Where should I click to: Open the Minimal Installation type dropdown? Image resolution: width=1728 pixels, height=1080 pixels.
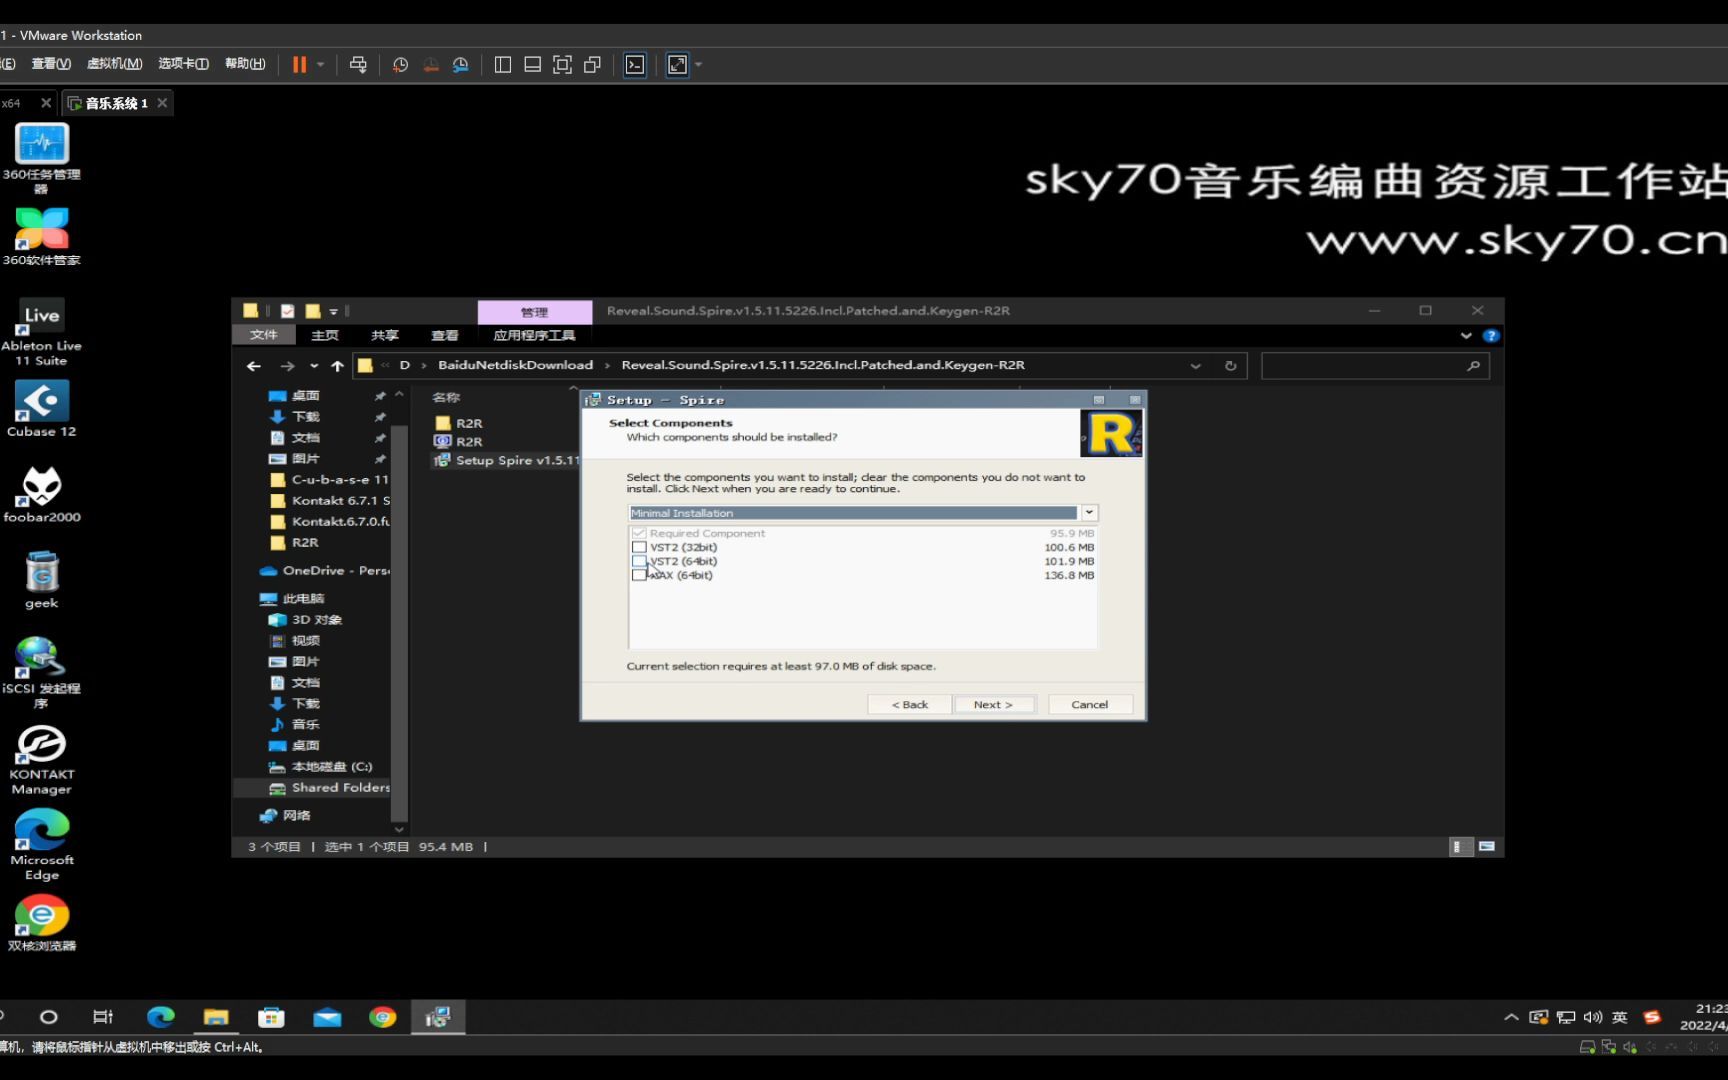click(x=1089, y=512)
